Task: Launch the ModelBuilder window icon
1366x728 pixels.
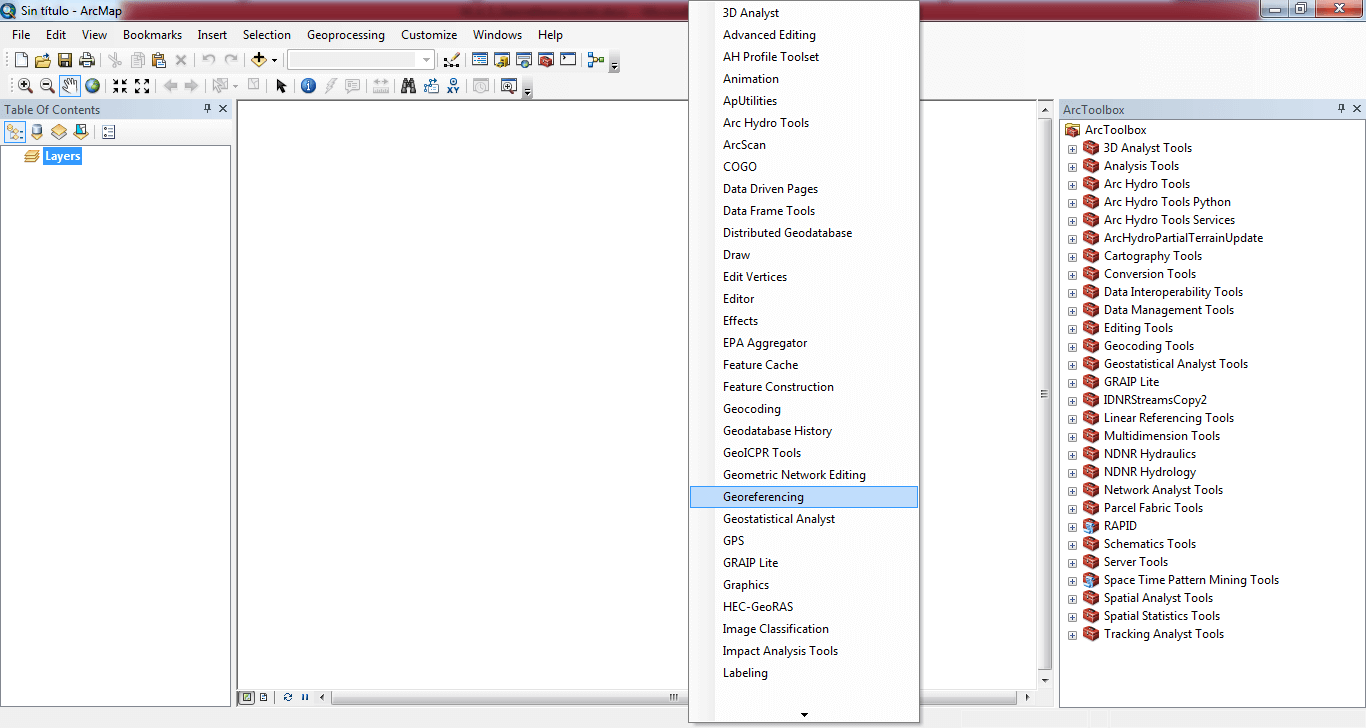Action: (596, 60)
